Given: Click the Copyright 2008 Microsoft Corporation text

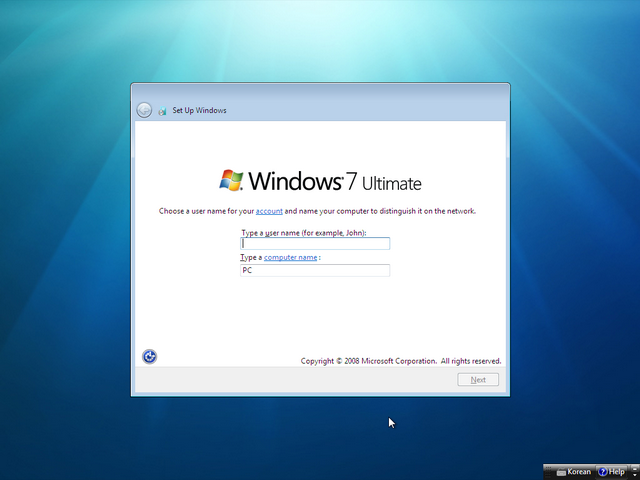Looking at the screenshot, I should [401, 361].
